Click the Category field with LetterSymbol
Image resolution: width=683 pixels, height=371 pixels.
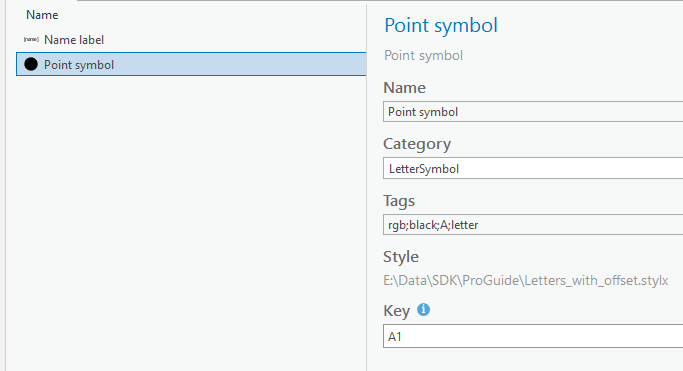tap(533, 168)
